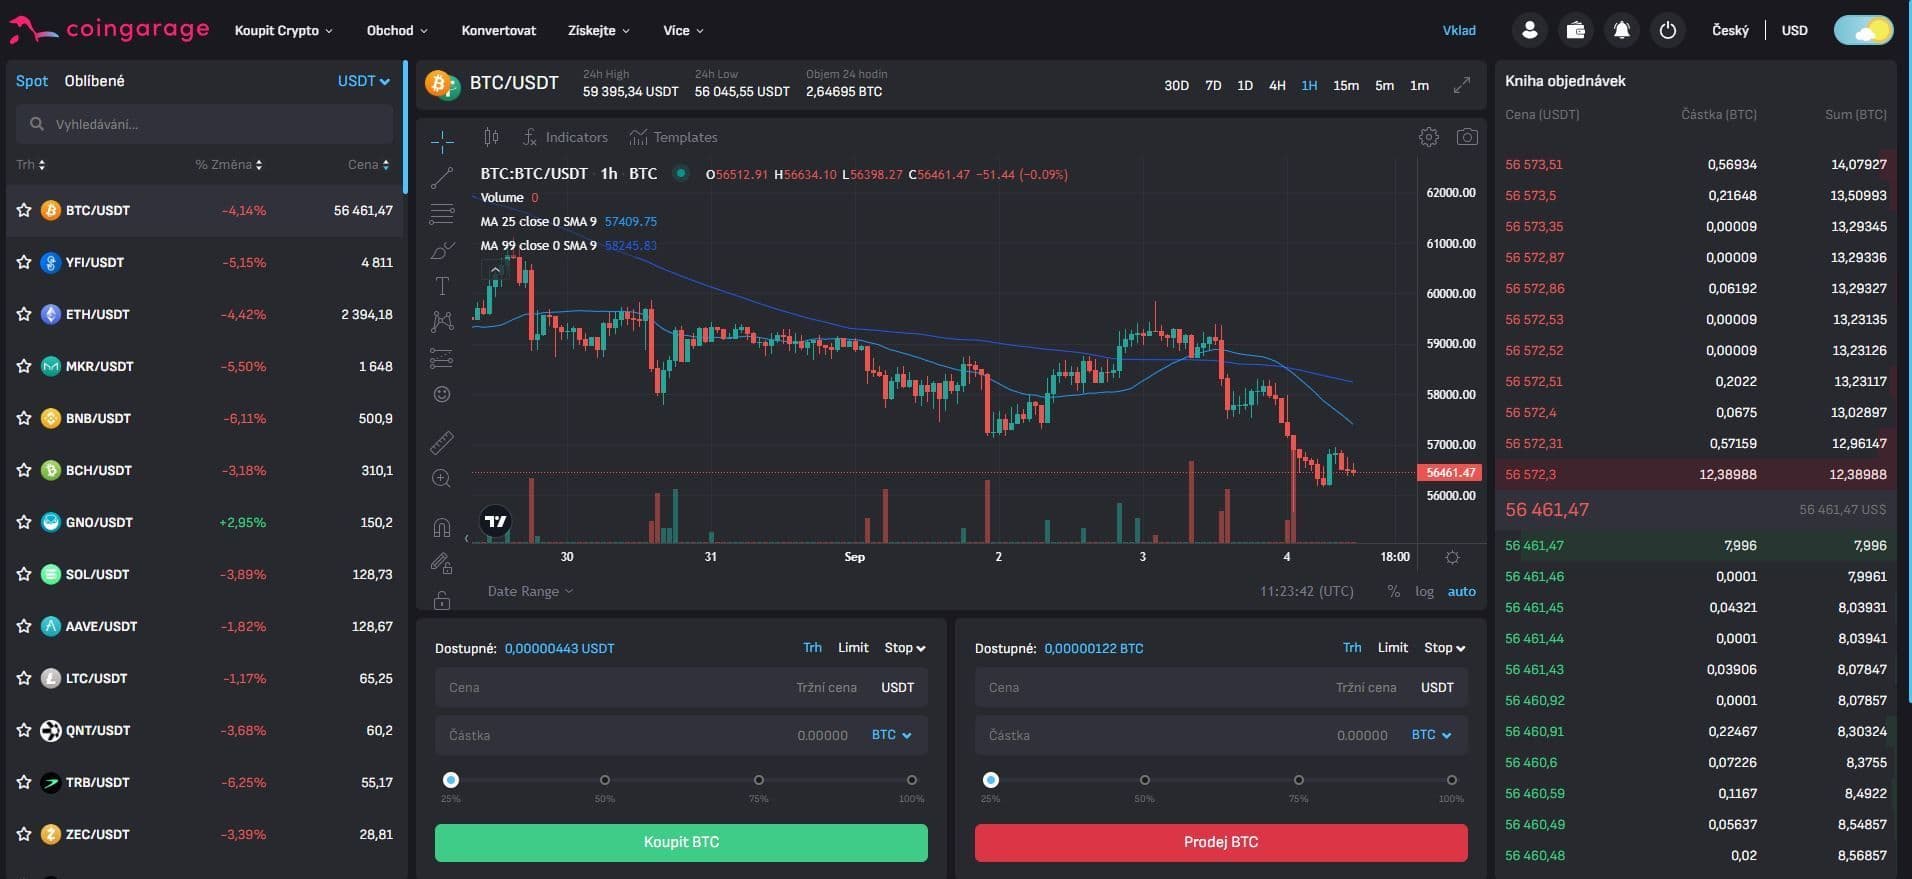Image resolution: width=1912 pixels, height=879 pixels.
Task: Open the chart settings gear icon
Action: 1428,137
